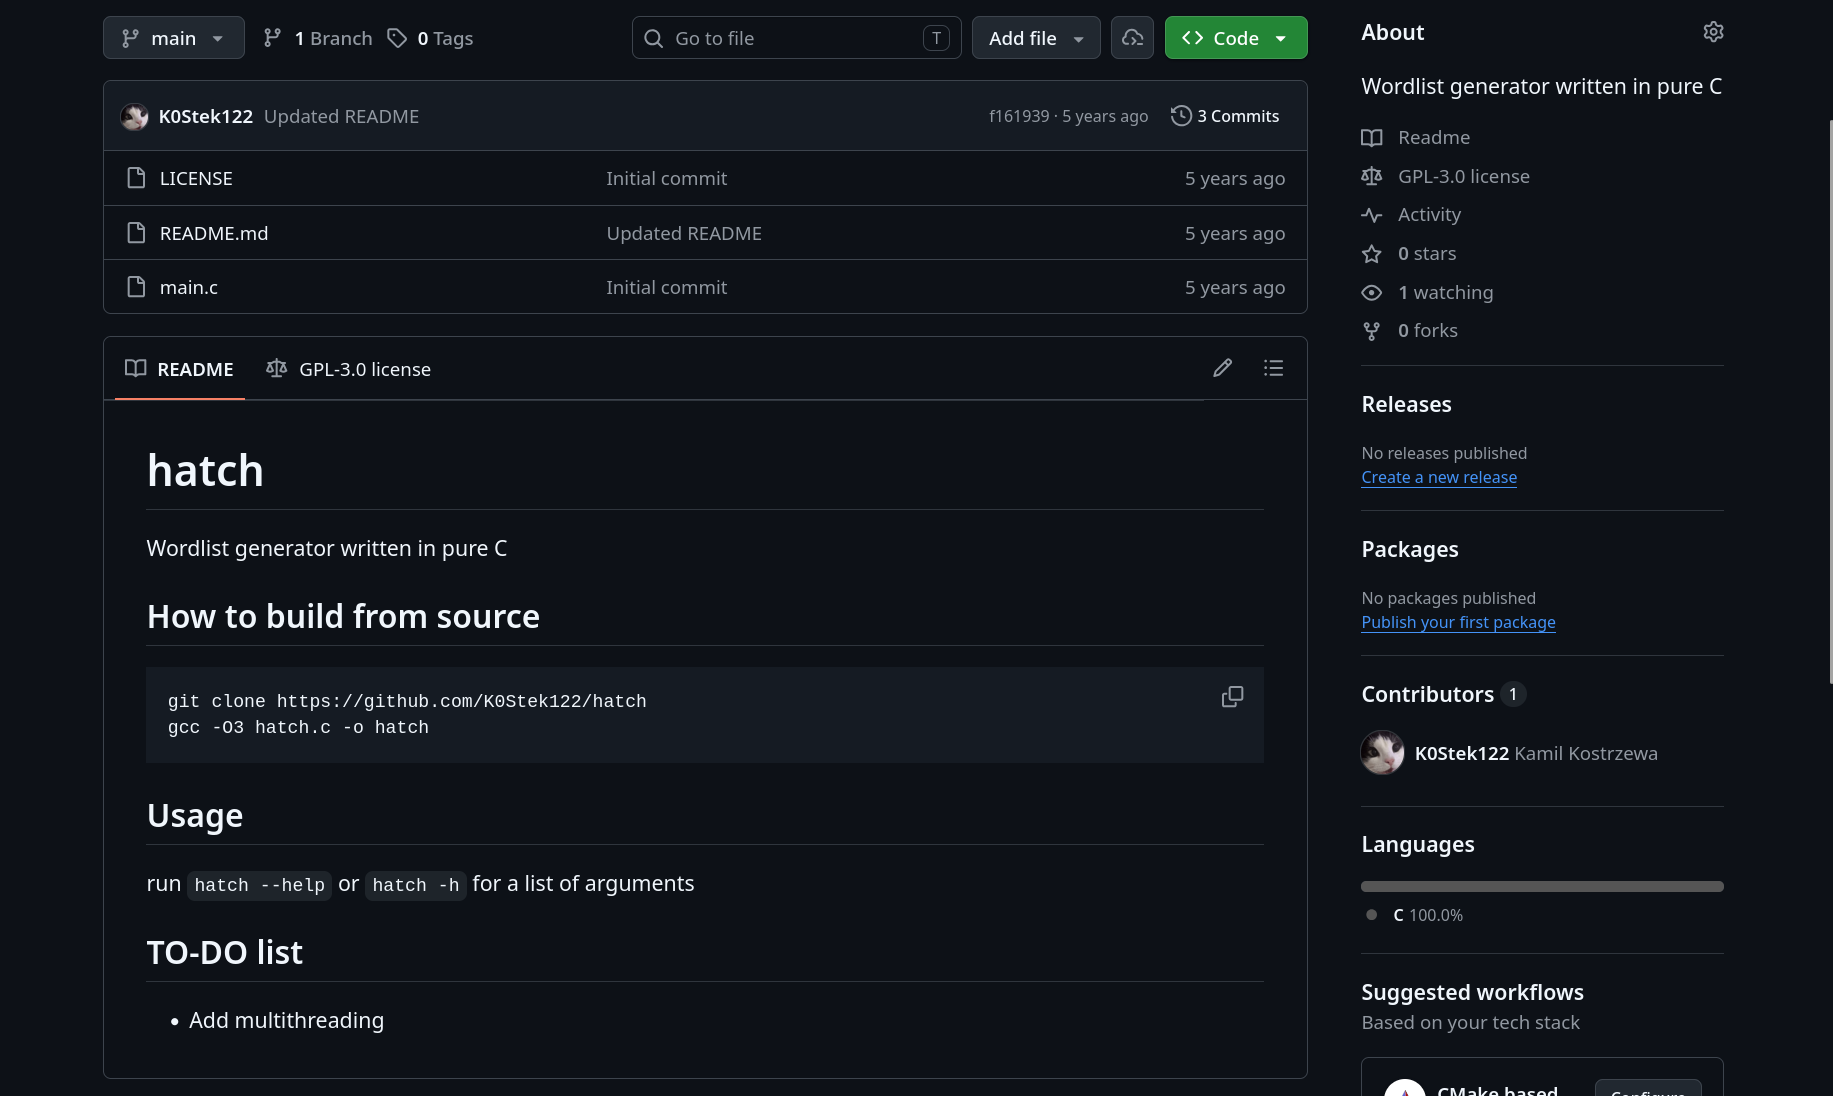This screenshot has height=1096, width=1833.
Task: Click the TO-DO list heading
Action: point(225,952)
